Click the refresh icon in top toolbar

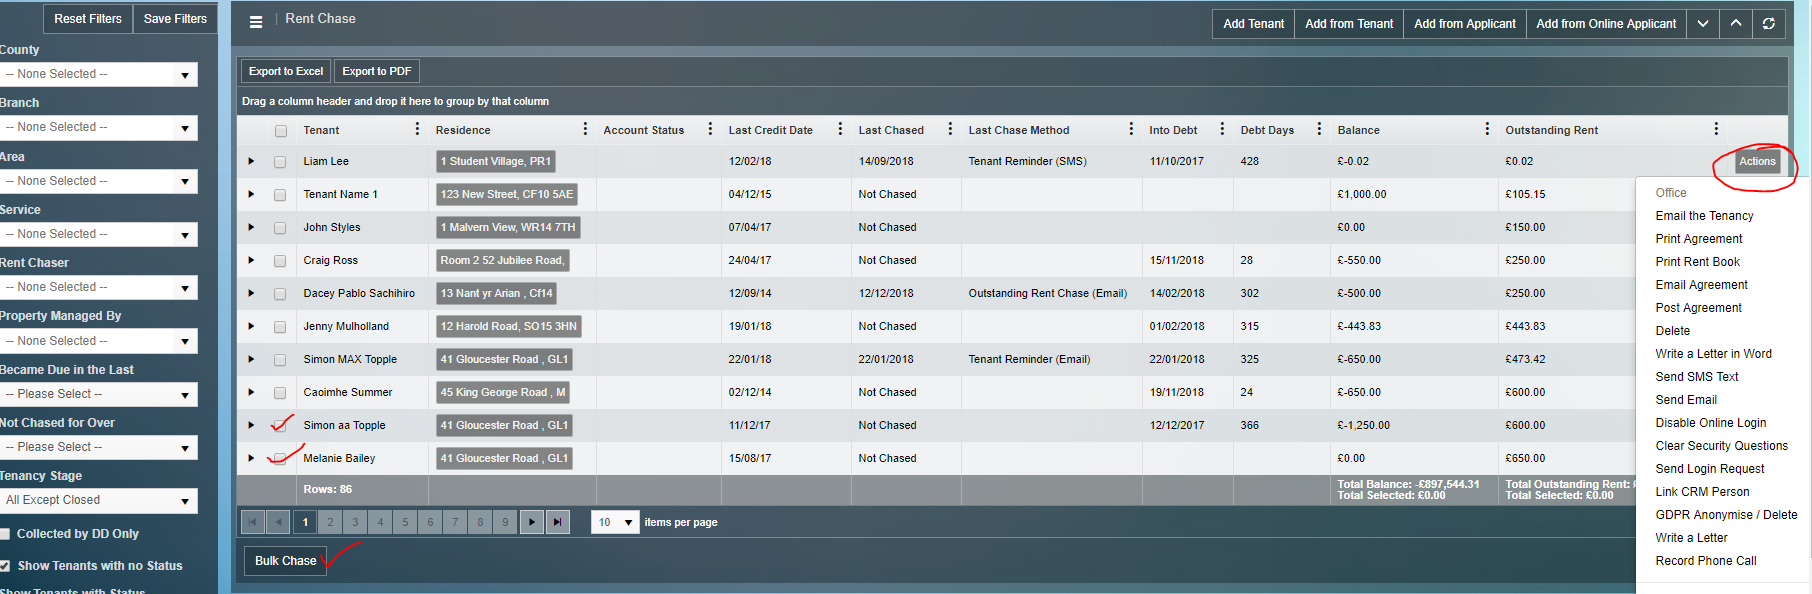pos(1768,24)
